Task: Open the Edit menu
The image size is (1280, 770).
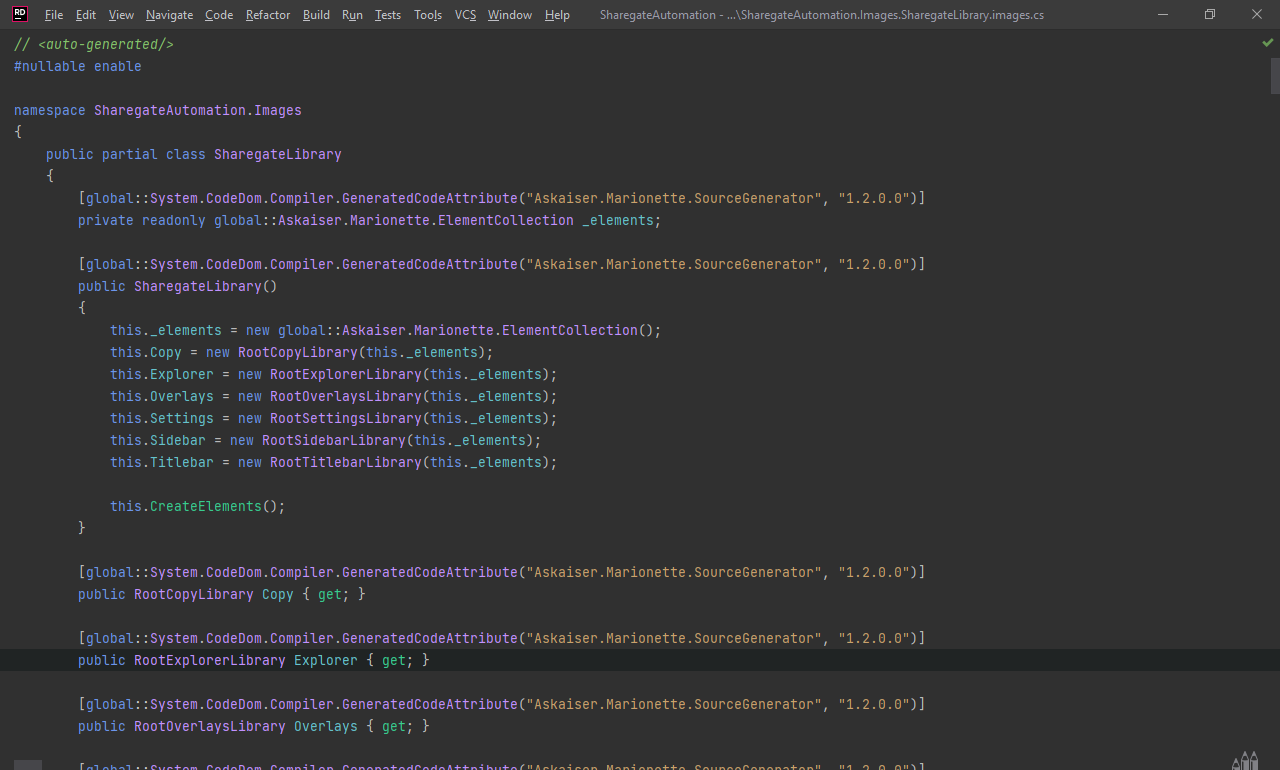Action: coord(86,15)
